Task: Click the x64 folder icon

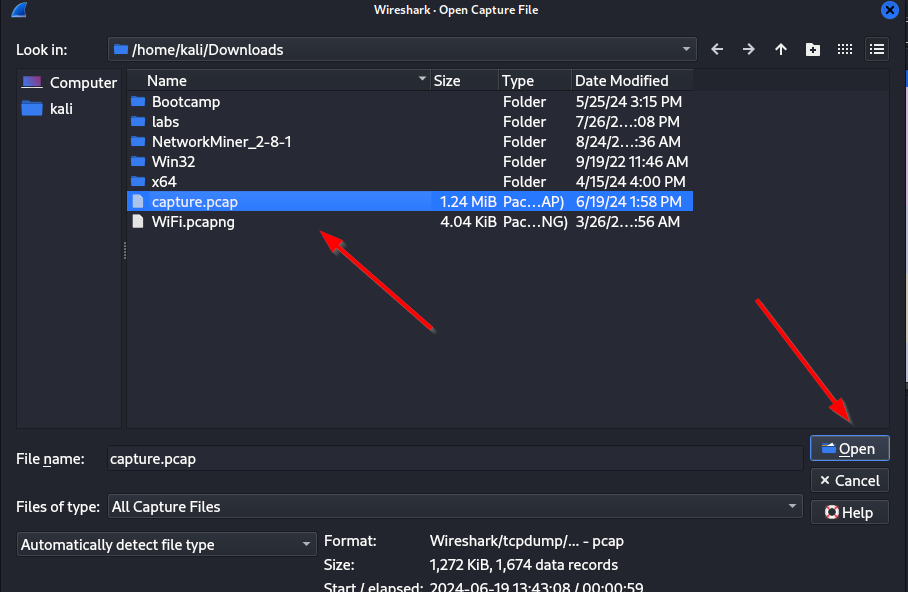Action: (x=138, y=182)
